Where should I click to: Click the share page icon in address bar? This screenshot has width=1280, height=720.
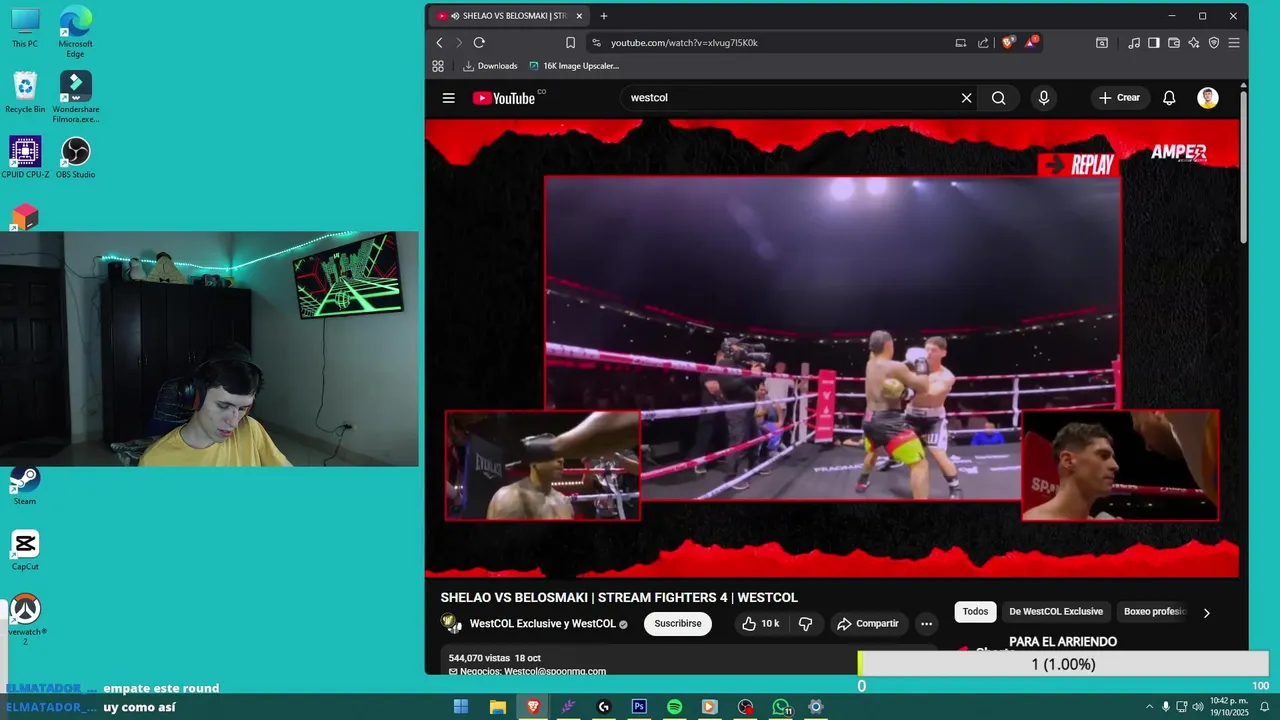983,43
